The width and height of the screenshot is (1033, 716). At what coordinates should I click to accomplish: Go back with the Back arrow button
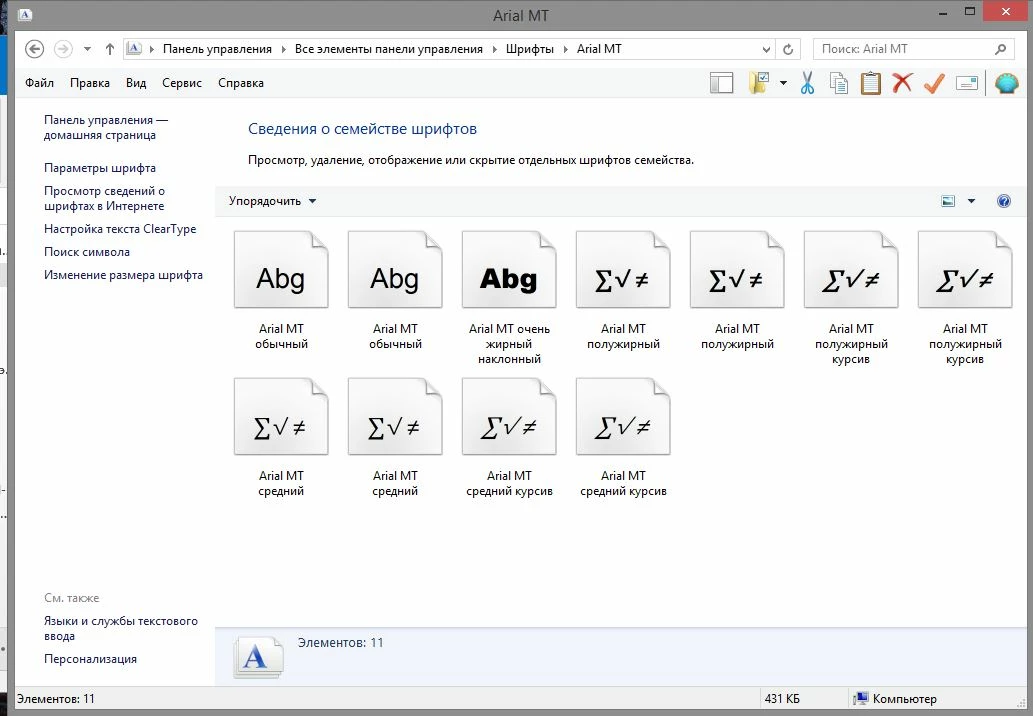click(x=34, y=49)
